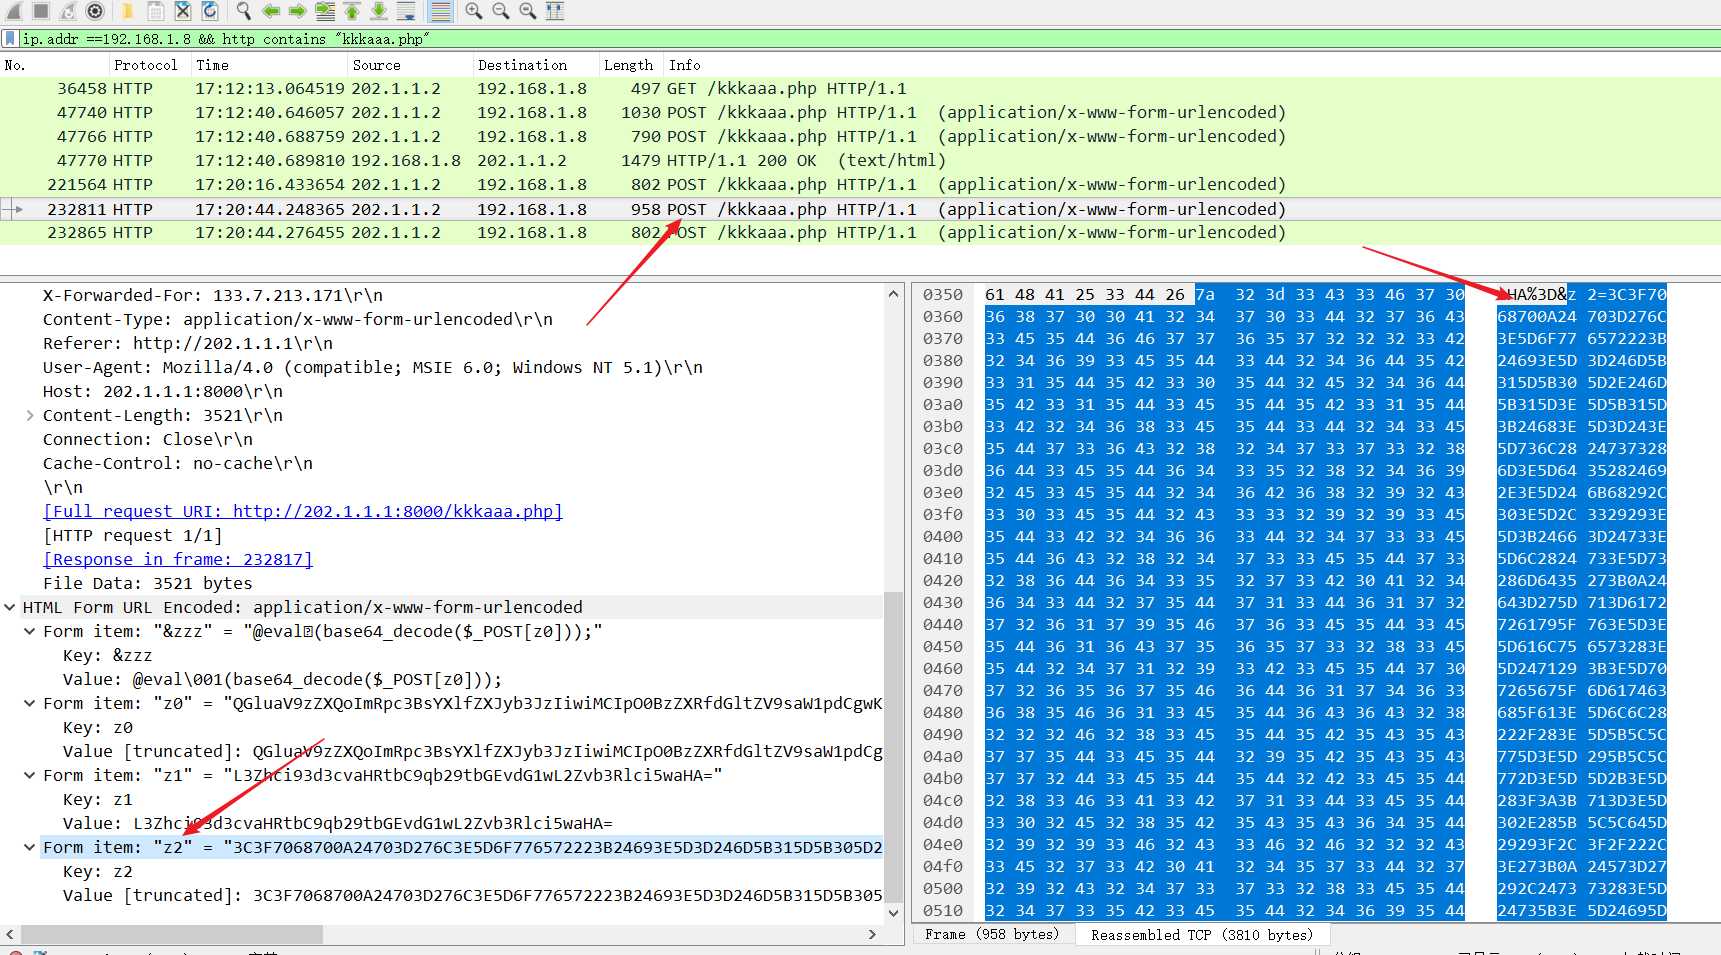1721x955 pixels.
Task: Go forward to next packet arrow
Action: pyautogui.click(x=298, y=11)
